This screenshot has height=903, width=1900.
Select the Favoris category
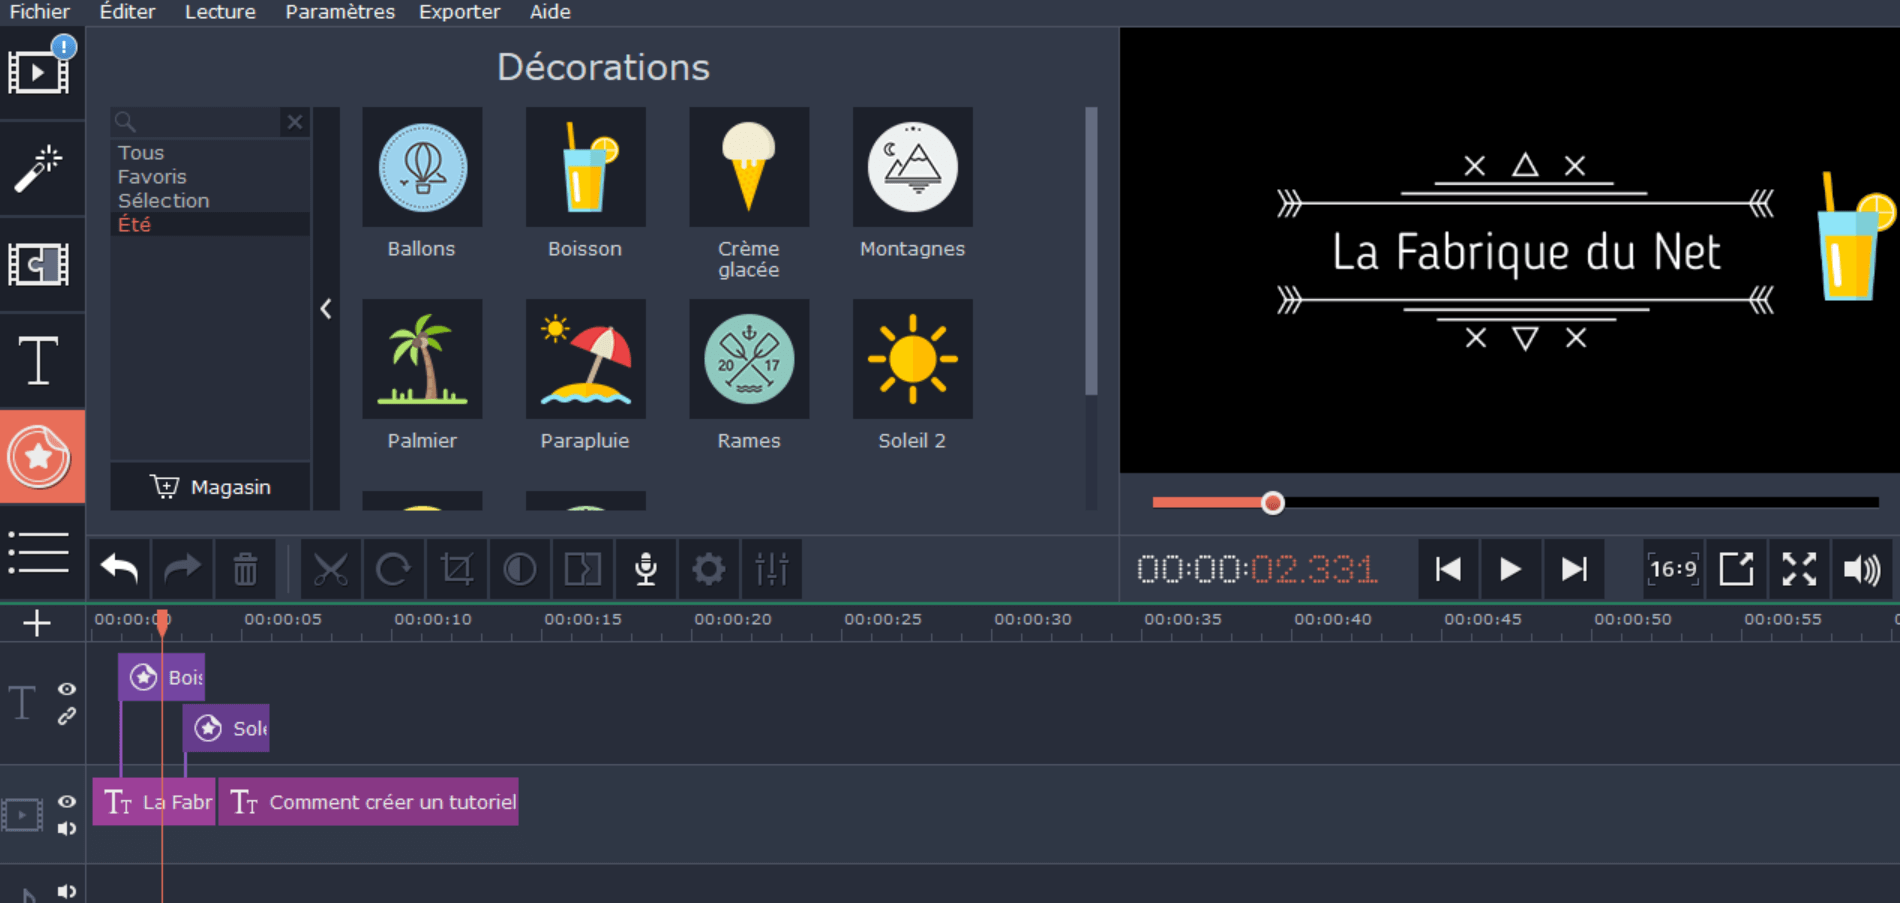(x=152, y=177)
